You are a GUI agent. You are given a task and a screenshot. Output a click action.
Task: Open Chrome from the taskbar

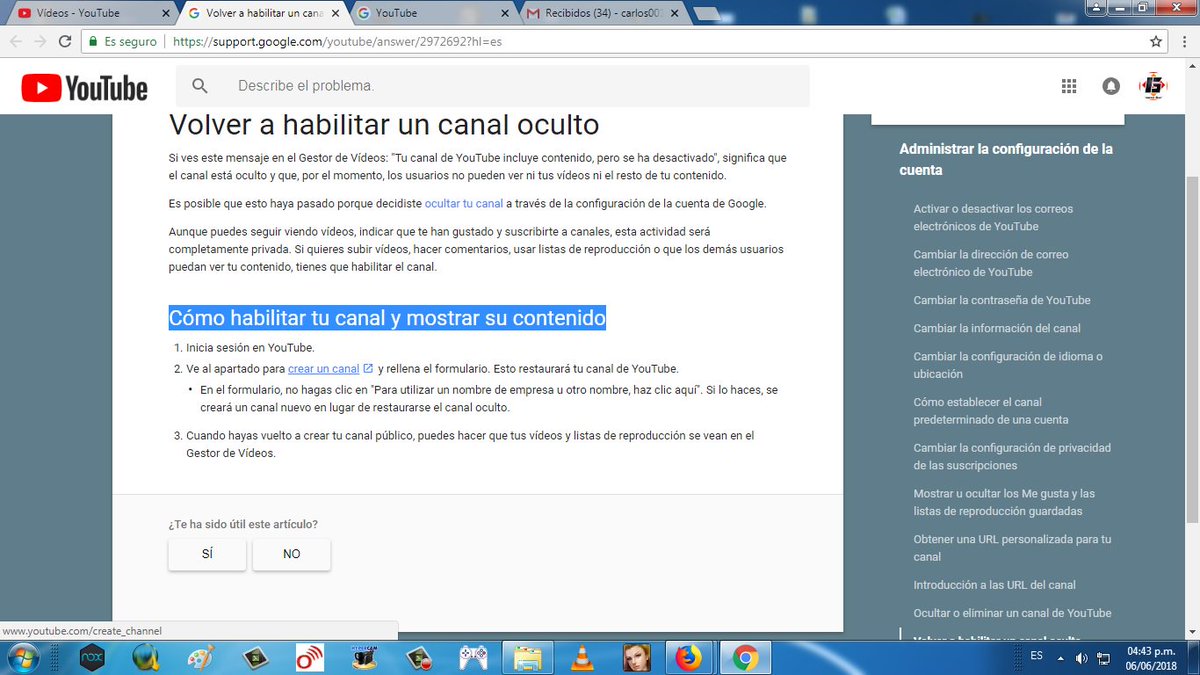[x=743, y=658]
